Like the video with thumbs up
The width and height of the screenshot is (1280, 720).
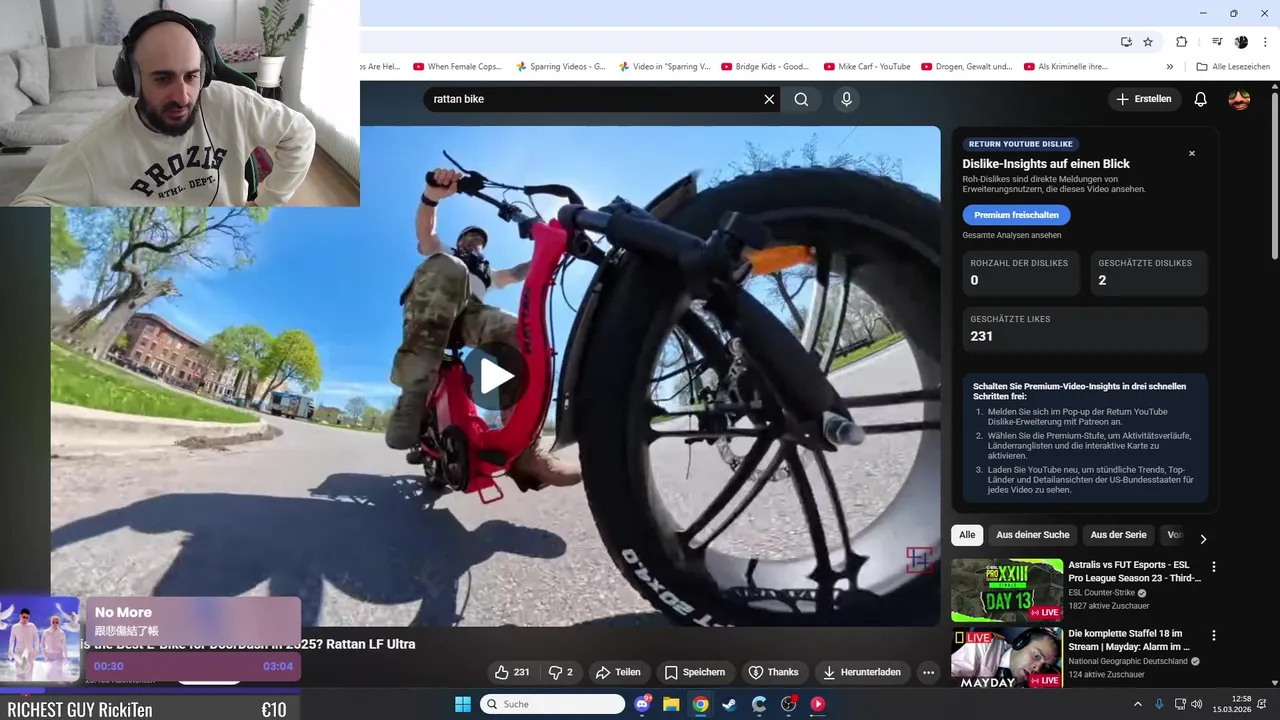click(512, 672)
